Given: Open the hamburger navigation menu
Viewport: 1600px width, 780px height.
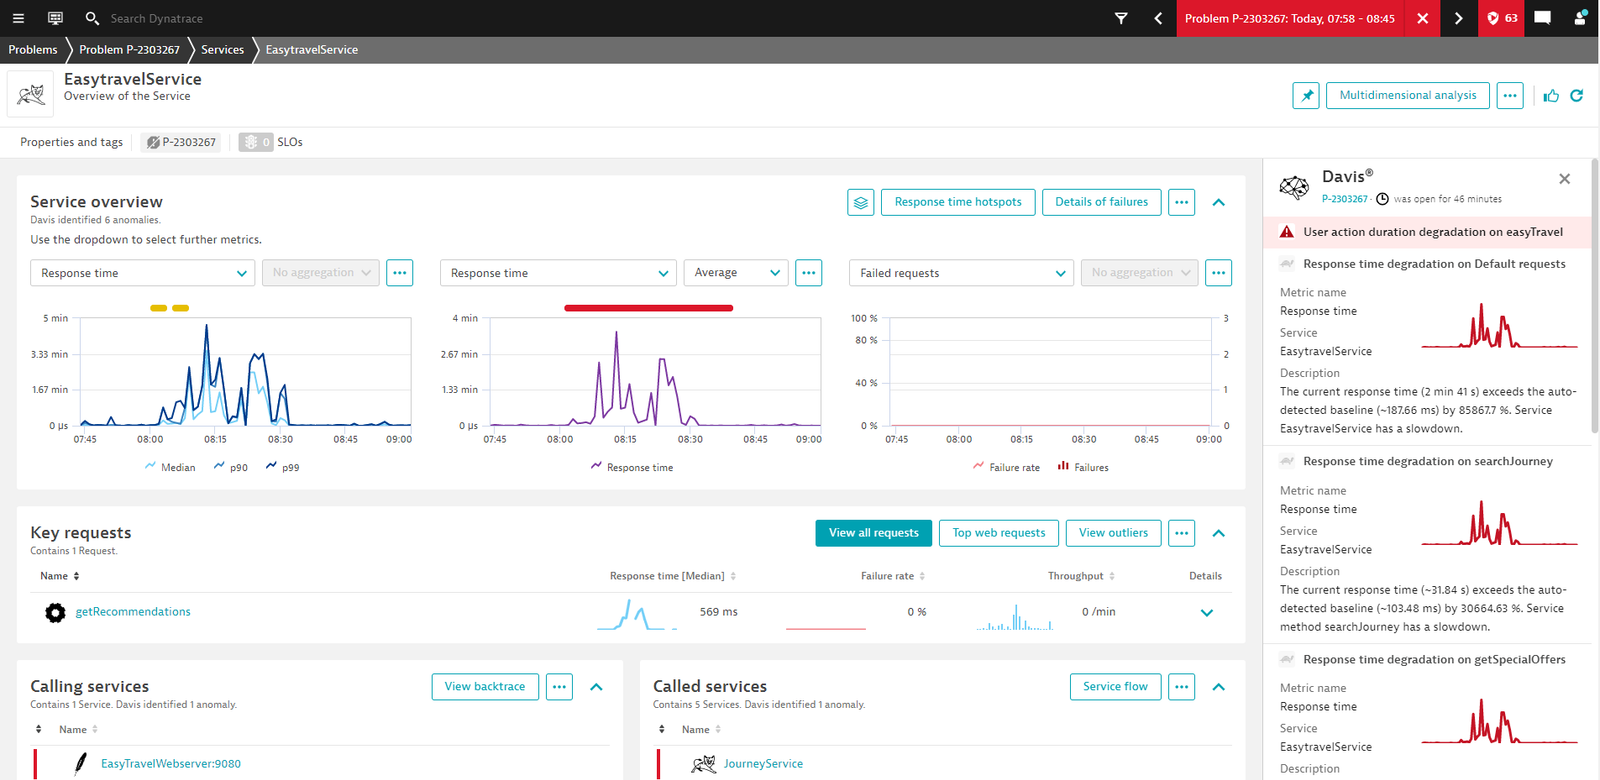Looking at the screenshot, I should pyautogui.click(x=18, y=18).
